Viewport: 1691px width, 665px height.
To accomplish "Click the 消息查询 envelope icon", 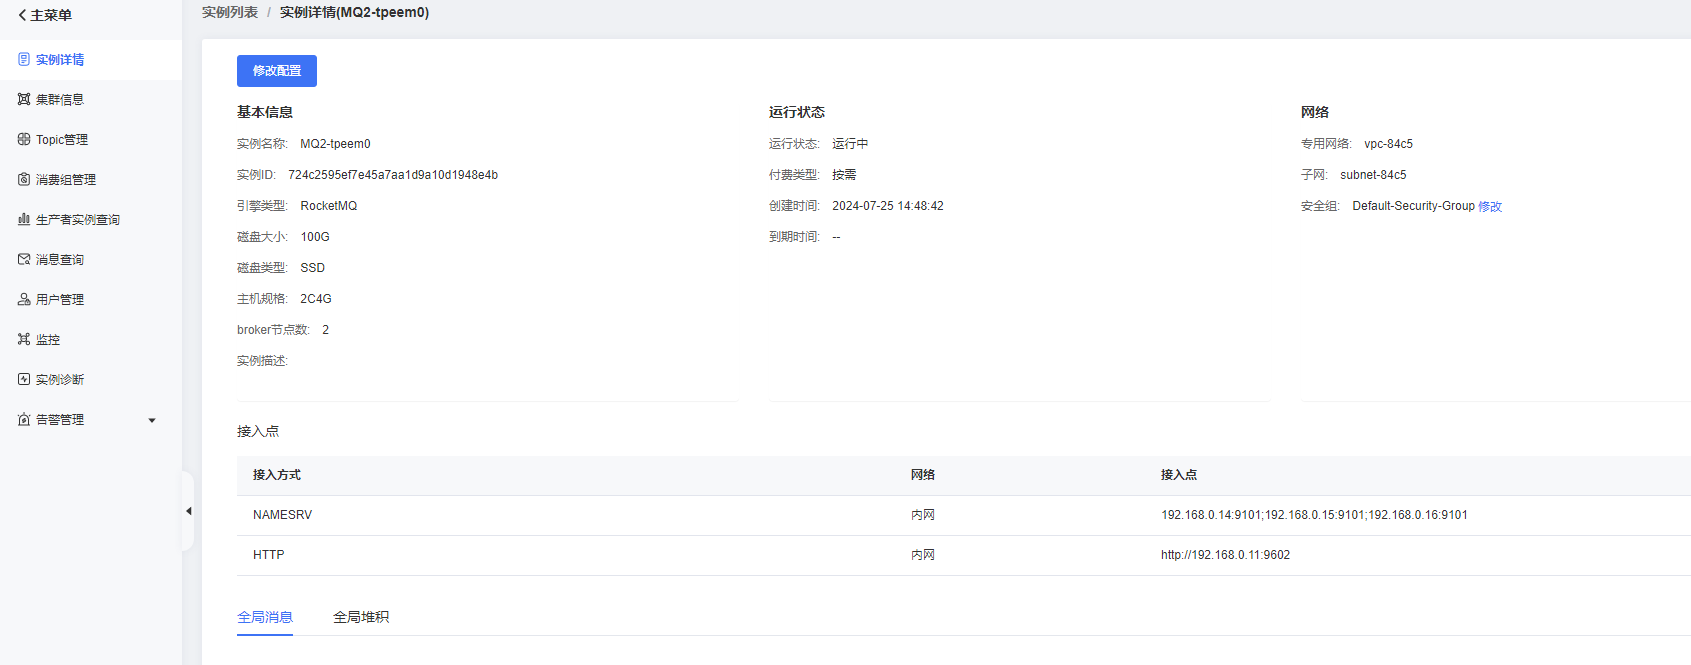I will coord(24,260).
